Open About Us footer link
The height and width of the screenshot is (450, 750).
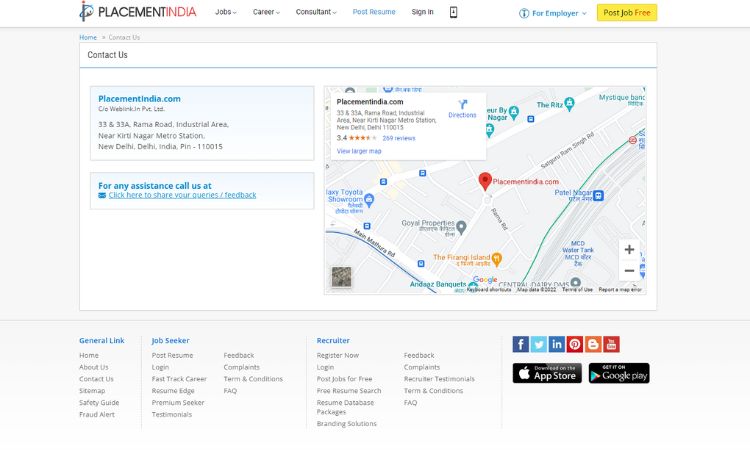(x=94, y=367)
